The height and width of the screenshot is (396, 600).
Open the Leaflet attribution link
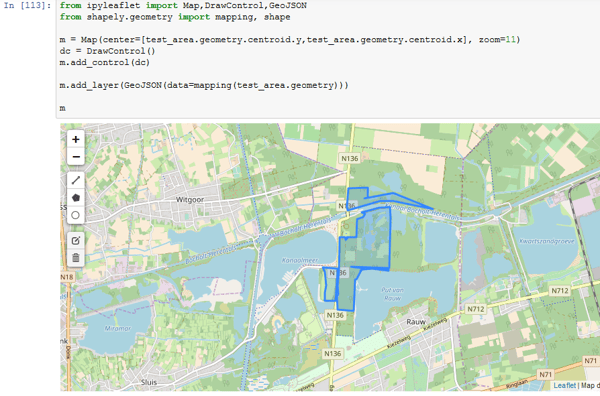(564, 386)
